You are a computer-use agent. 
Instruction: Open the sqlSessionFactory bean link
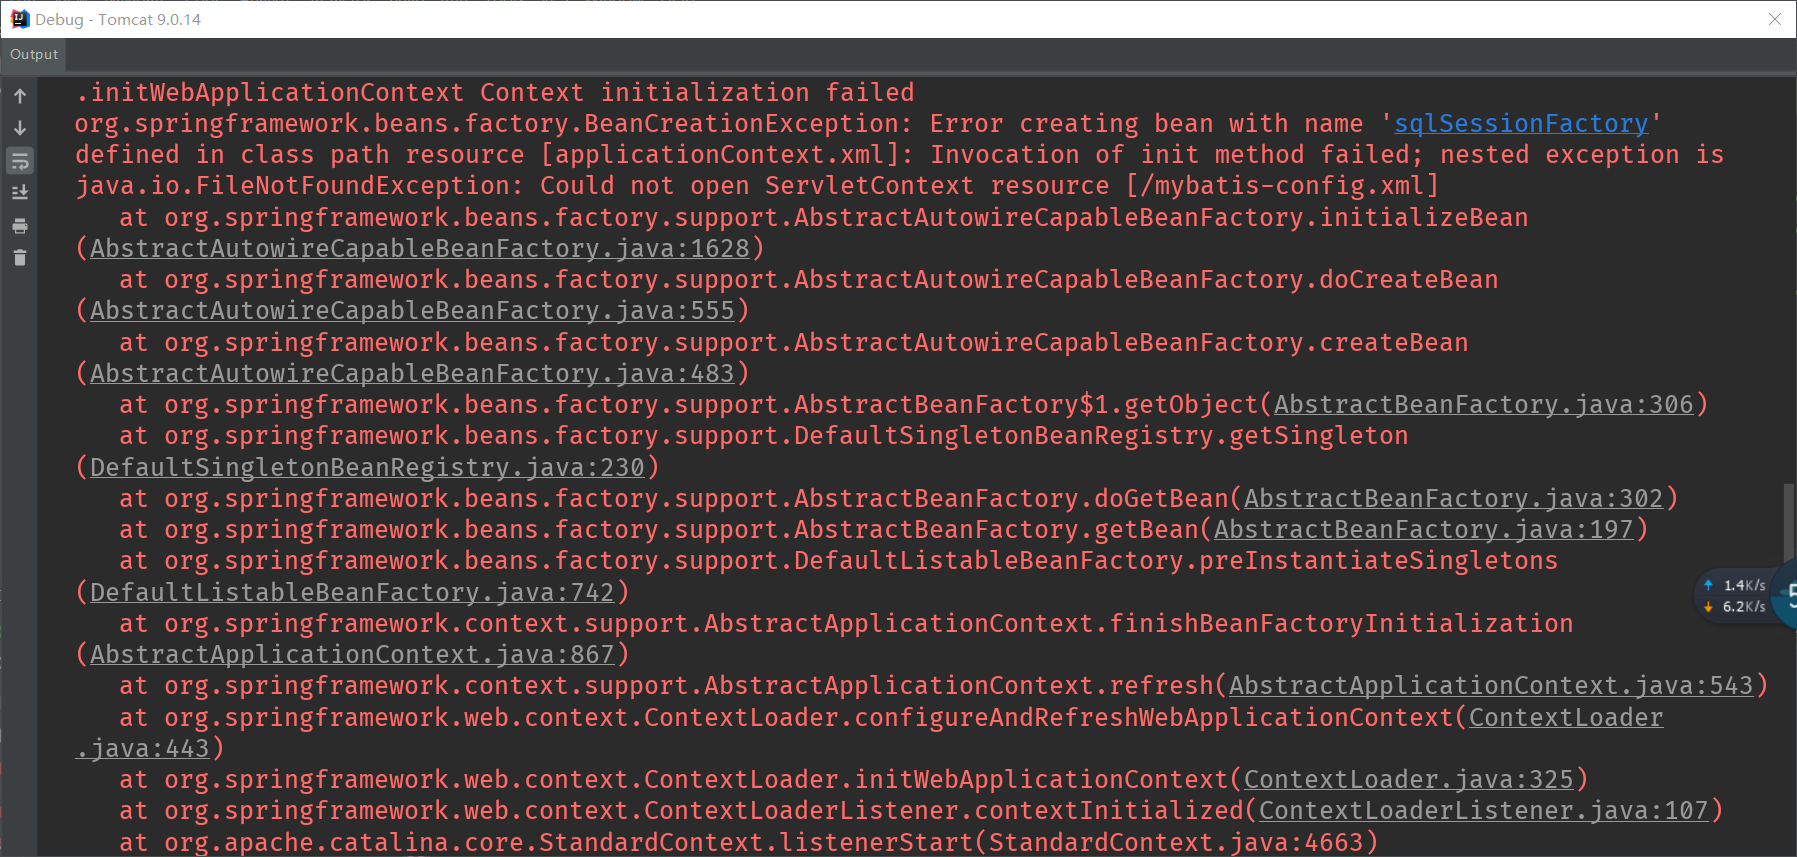1521,124
